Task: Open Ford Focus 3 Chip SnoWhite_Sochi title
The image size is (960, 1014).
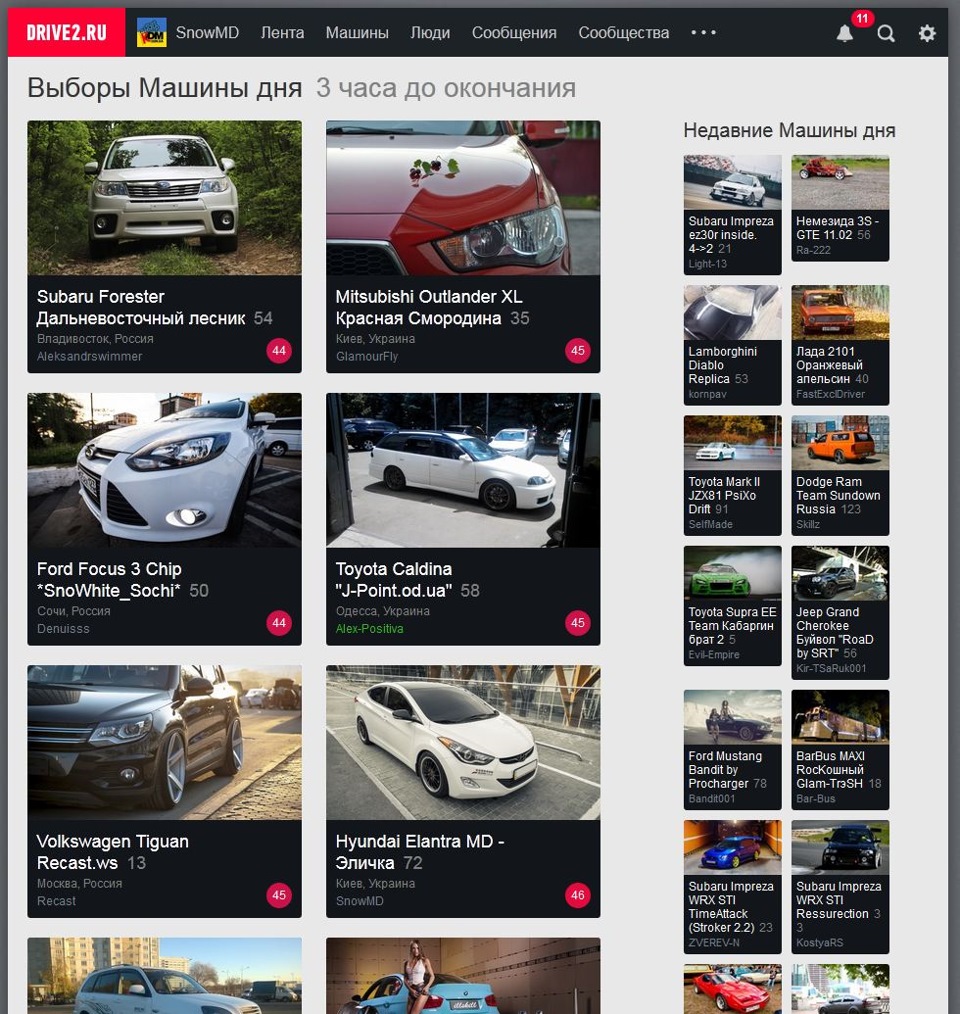Action: (x=109, y=579)
